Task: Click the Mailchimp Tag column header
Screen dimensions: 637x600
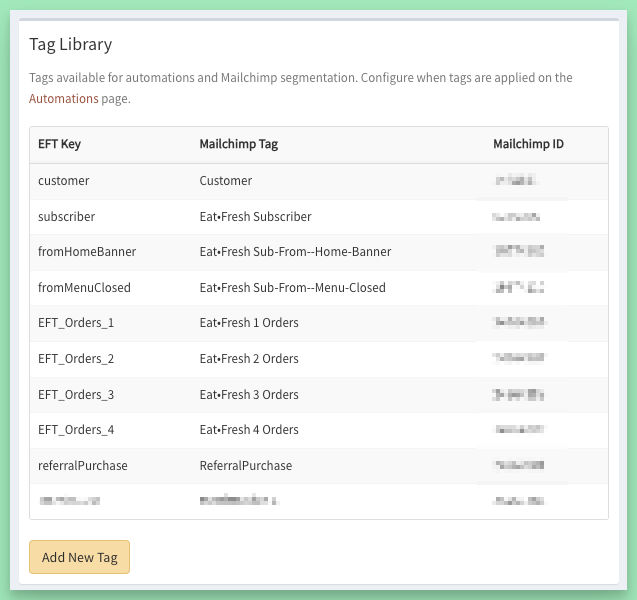Action: click(239, 144)
